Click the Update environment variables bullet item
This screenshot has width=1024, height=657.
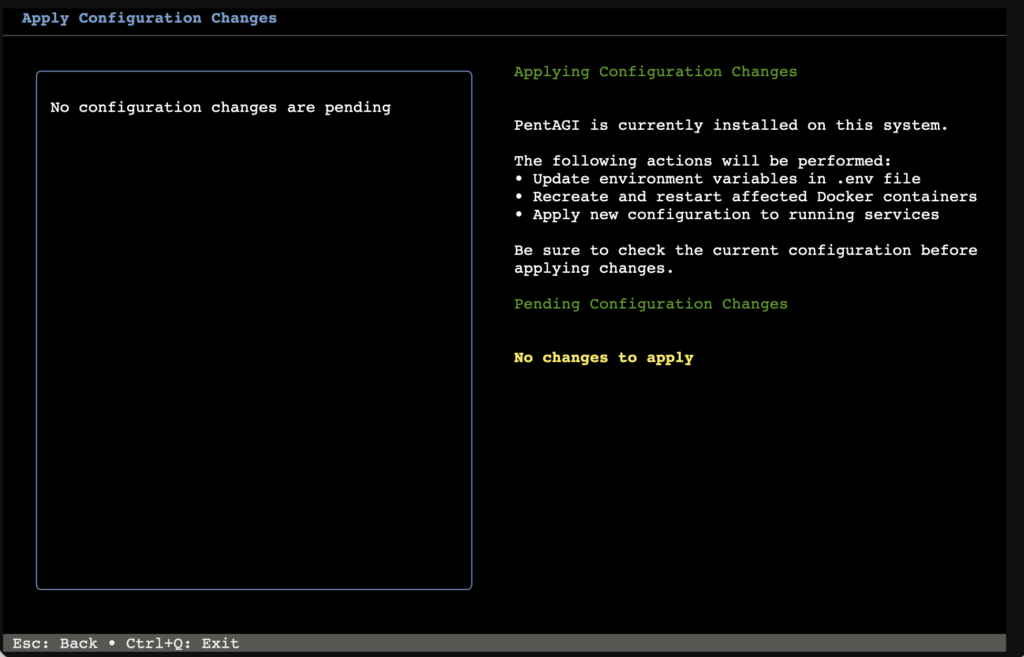(726, 179)
